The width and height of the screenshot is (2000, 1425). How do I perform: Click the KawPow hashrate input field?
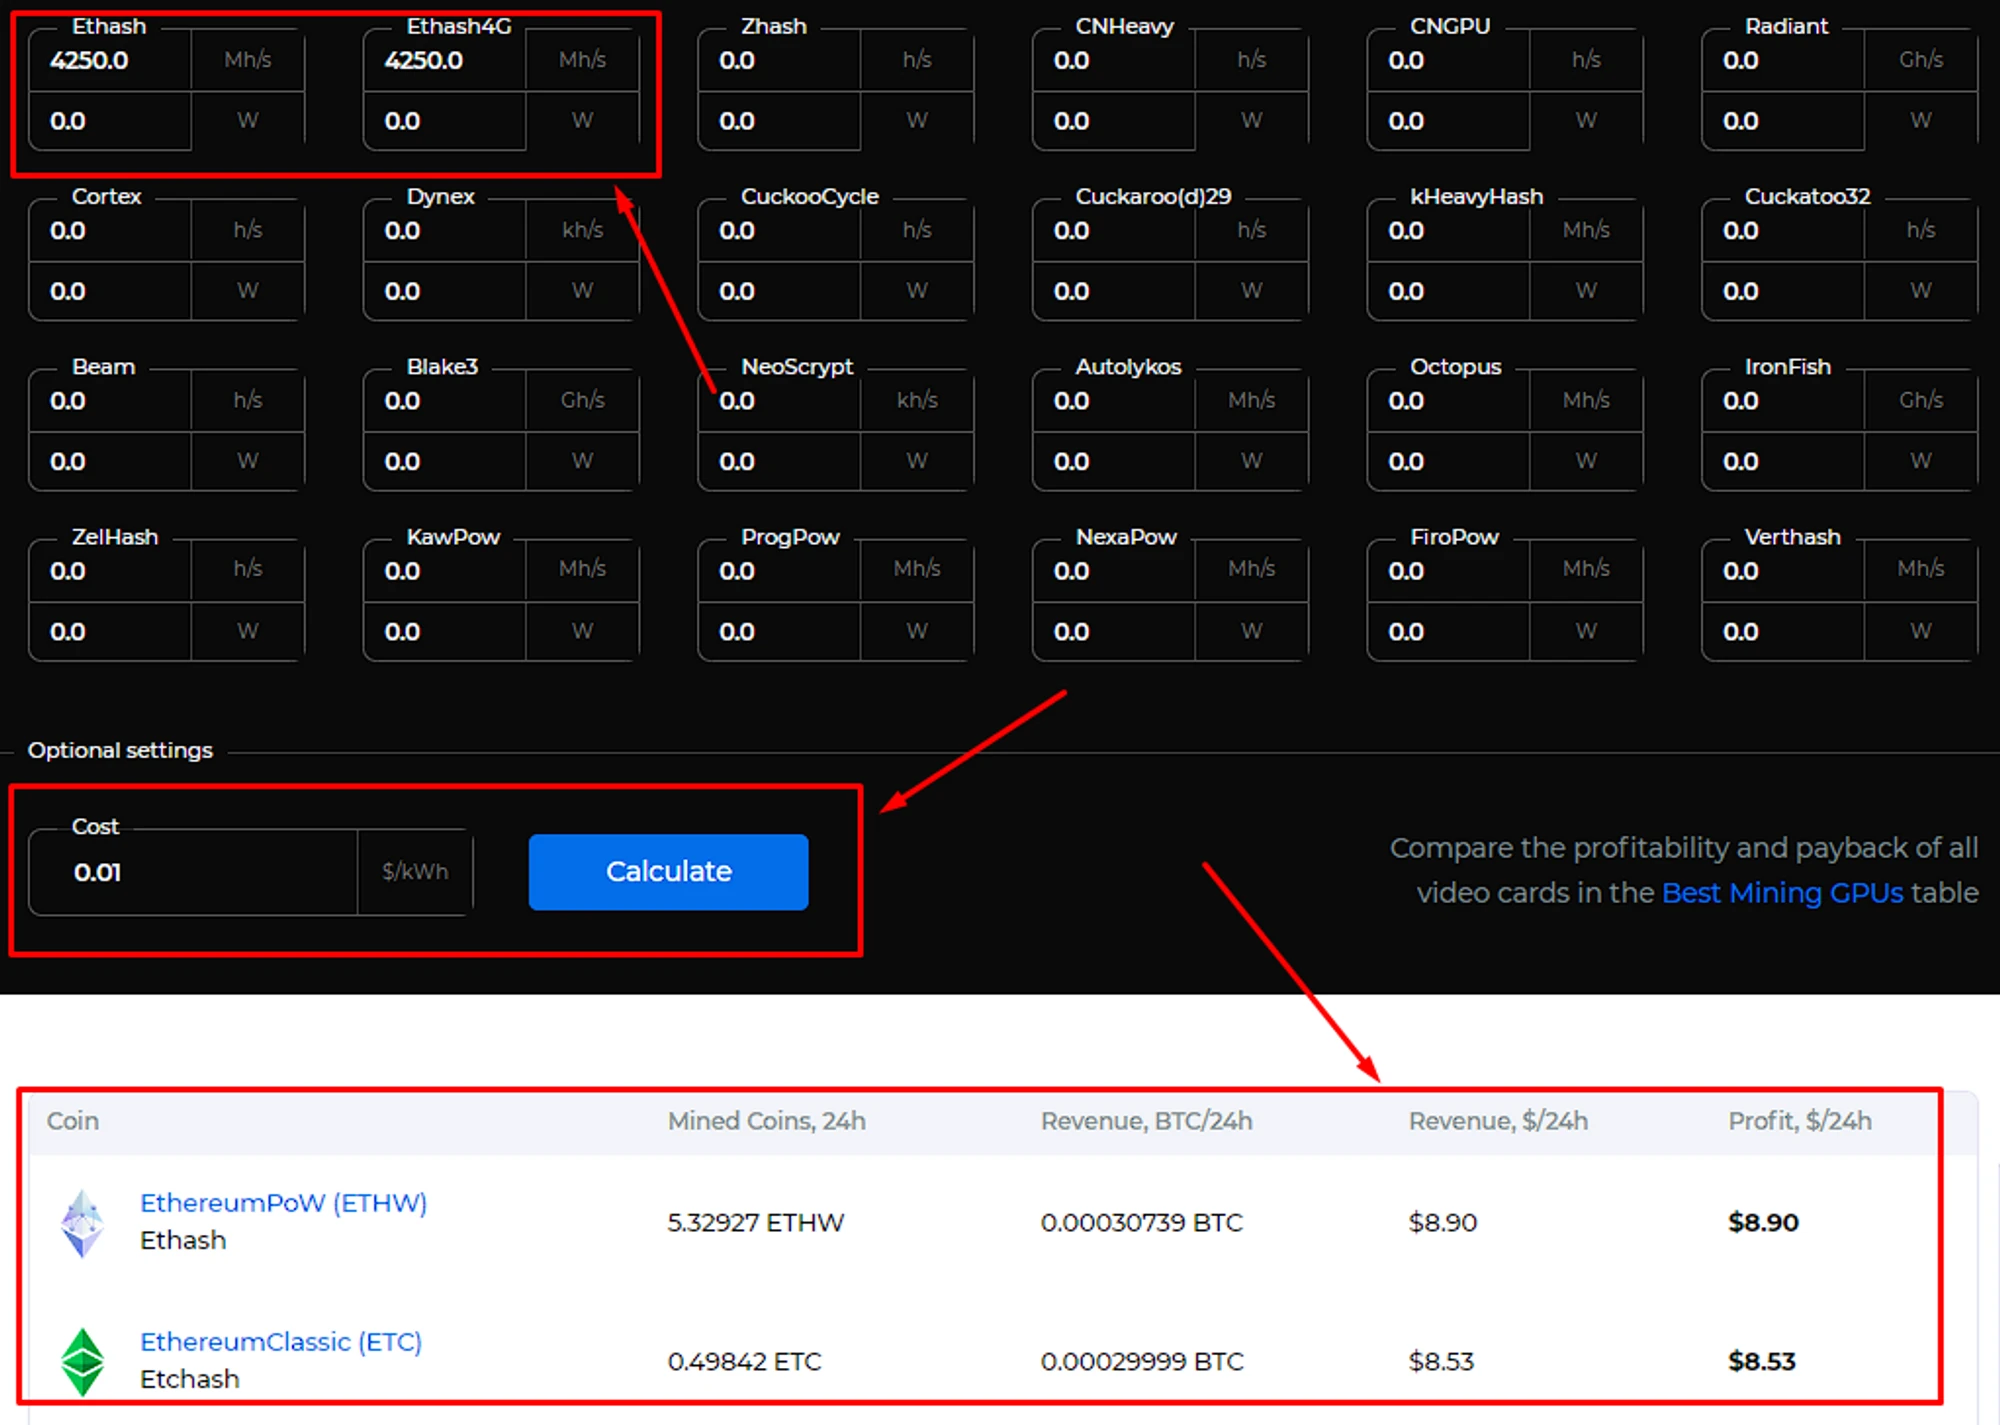click(444, 571)
